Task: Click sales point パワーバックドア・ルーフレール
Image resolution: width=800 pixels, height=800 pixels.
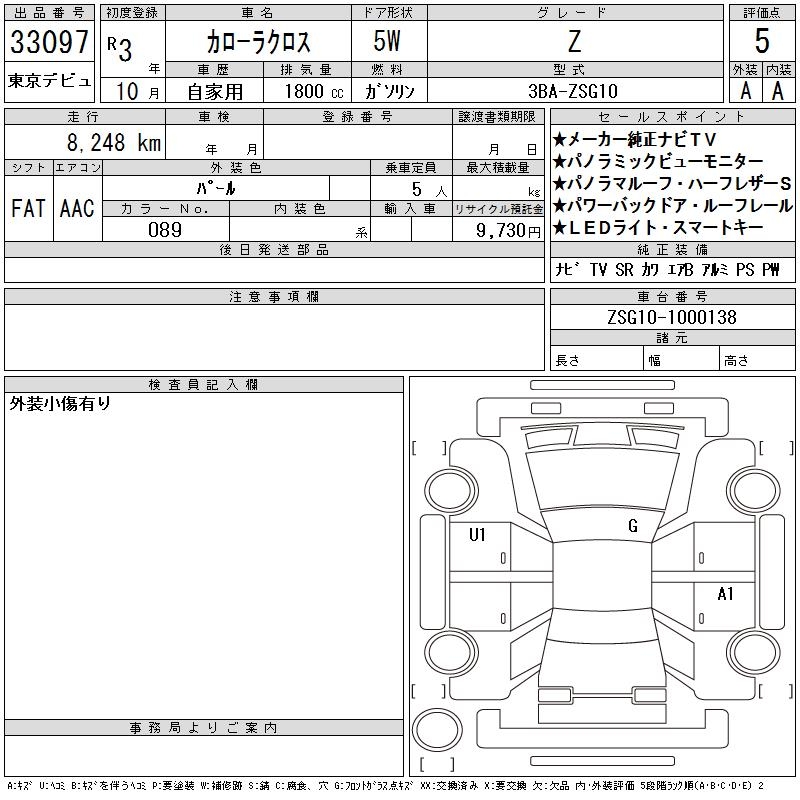Action: (672, 205)
